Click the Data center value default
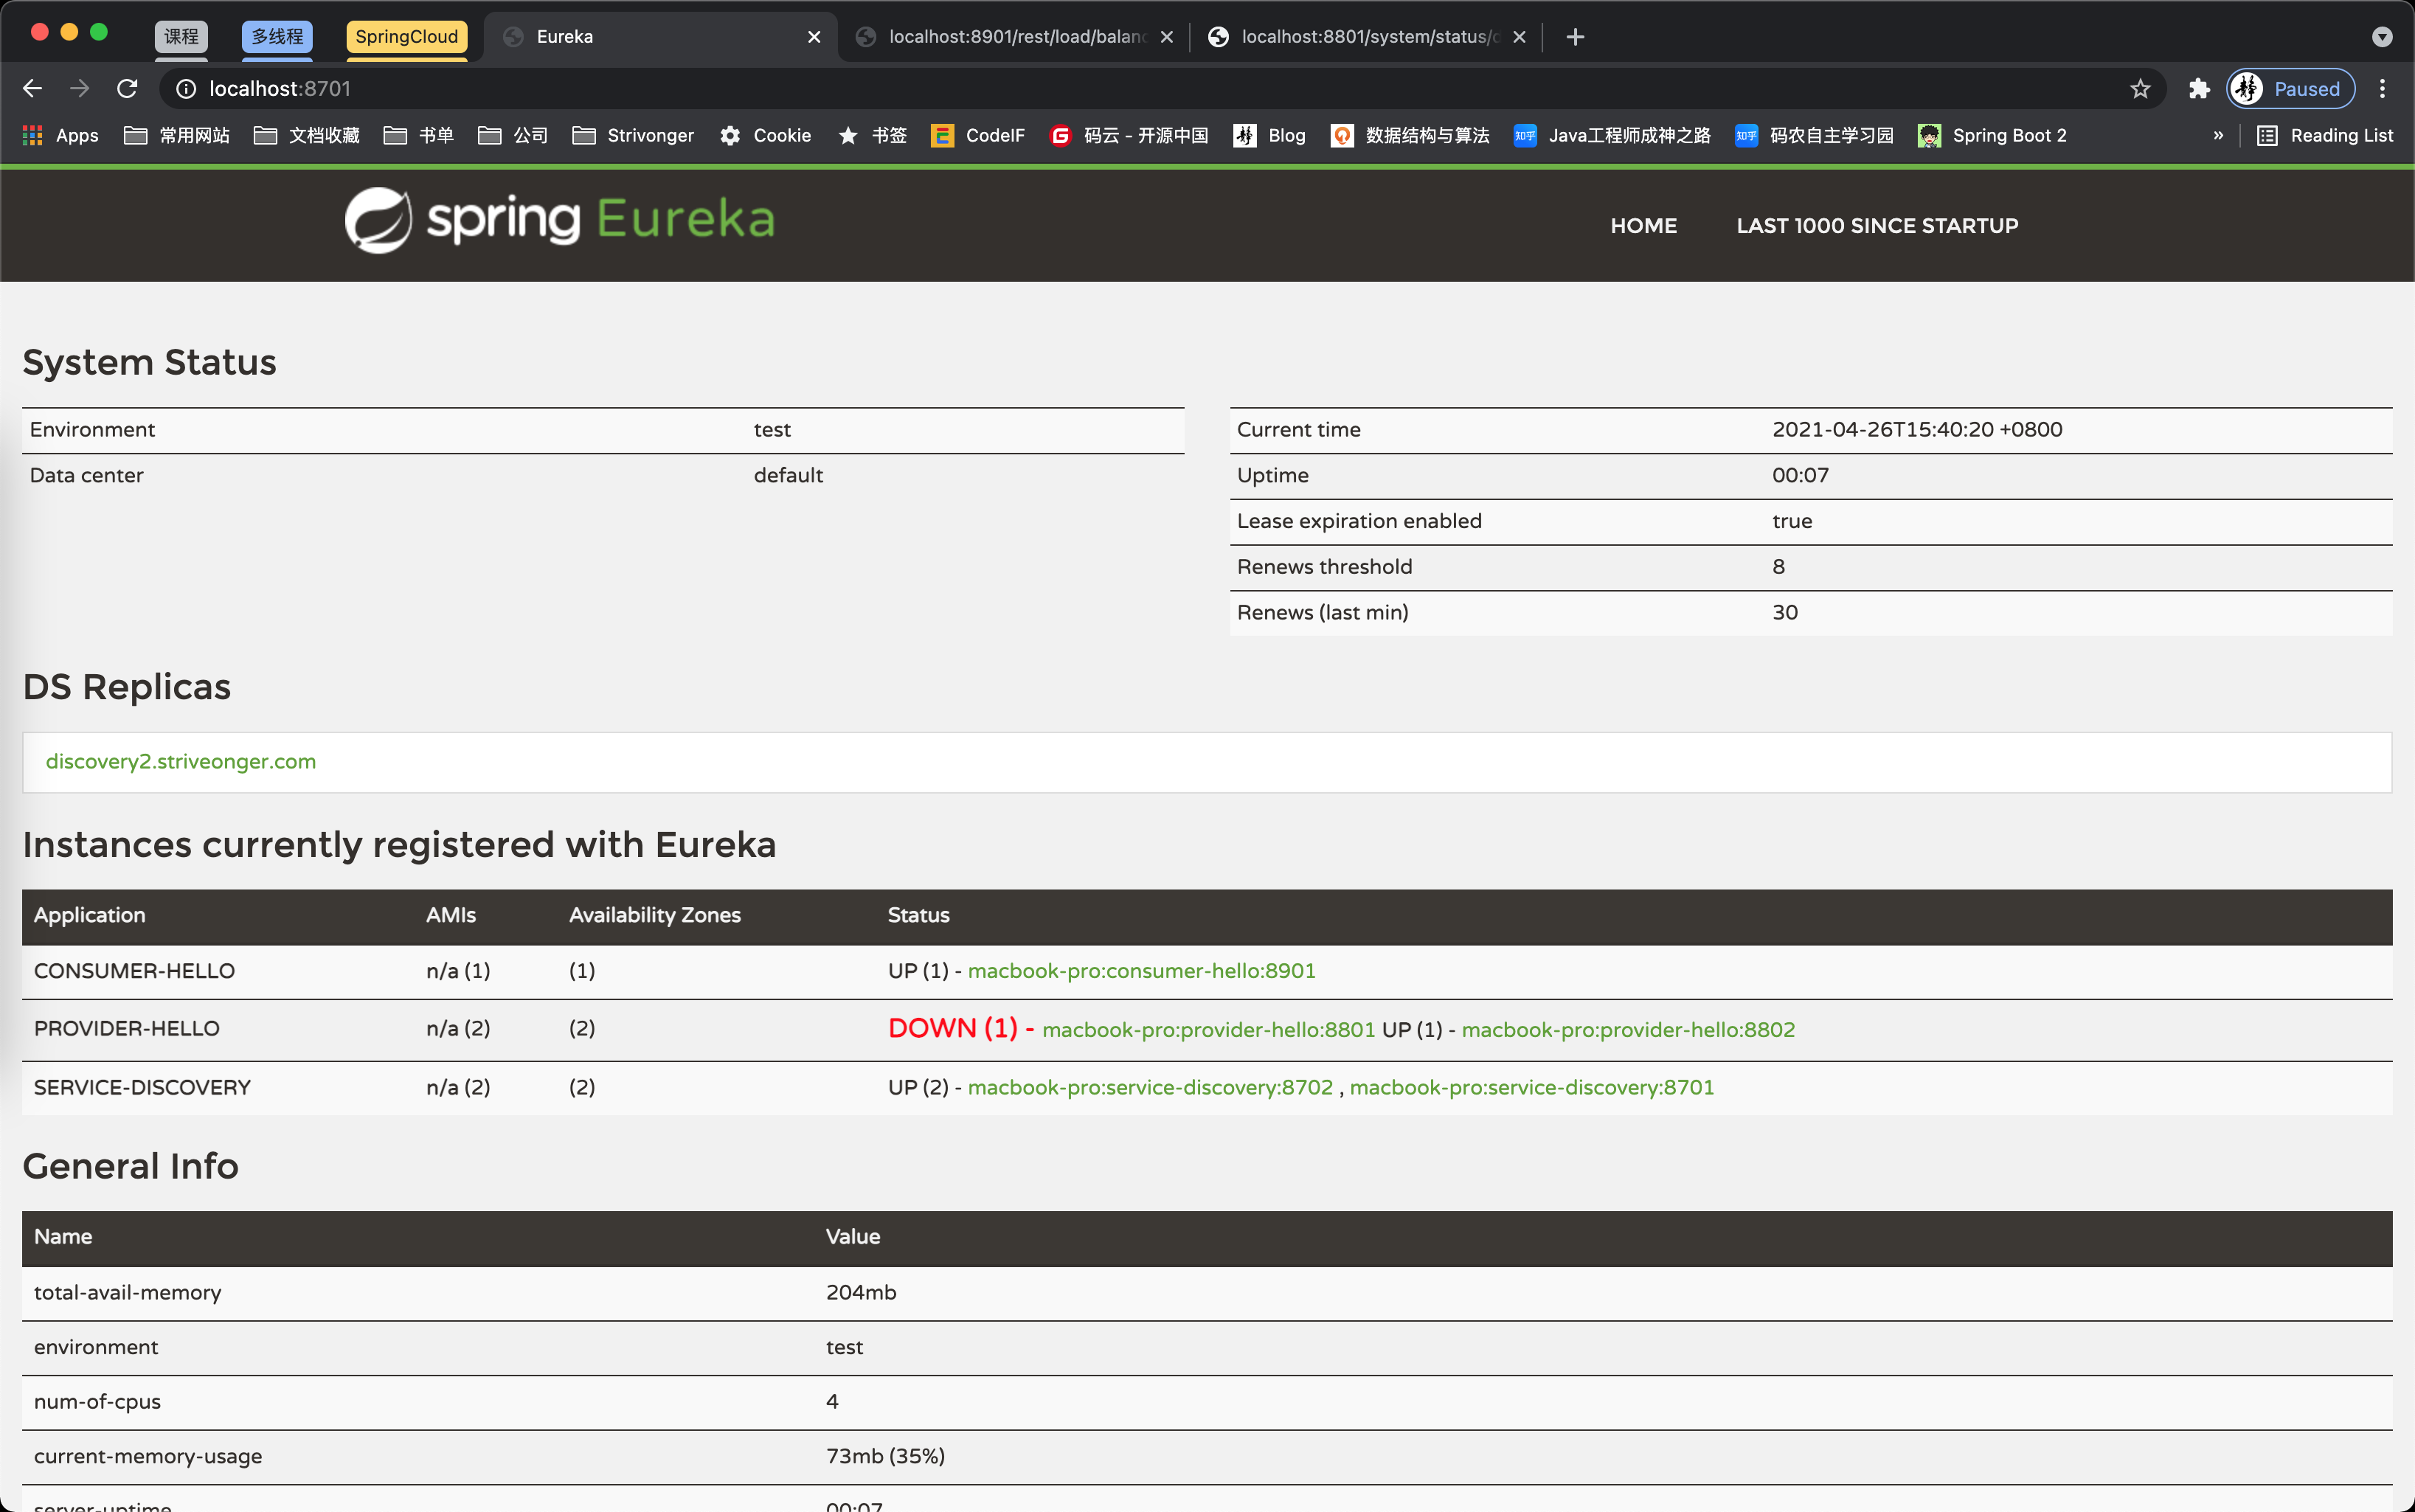 point(788,475)
